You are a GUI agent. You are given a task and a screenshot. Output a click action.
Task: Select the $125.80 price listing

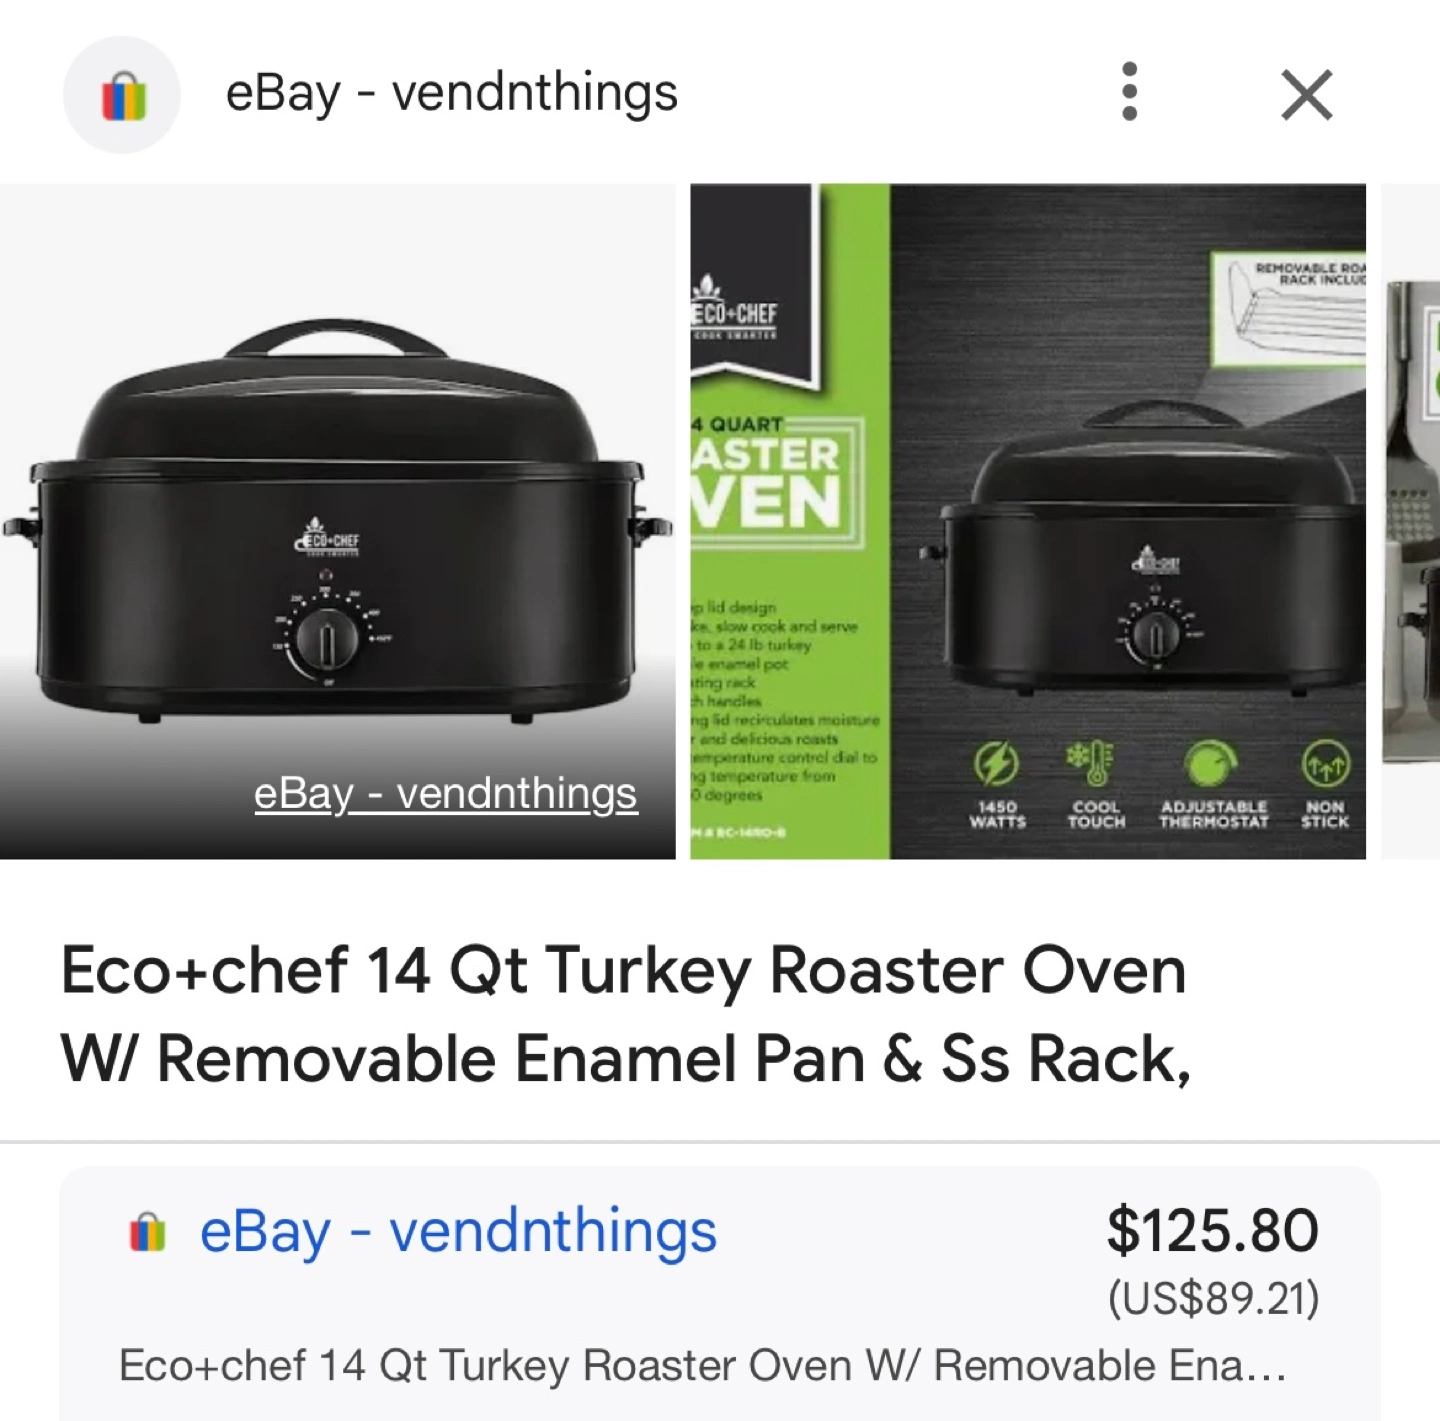point(1212,1231)
